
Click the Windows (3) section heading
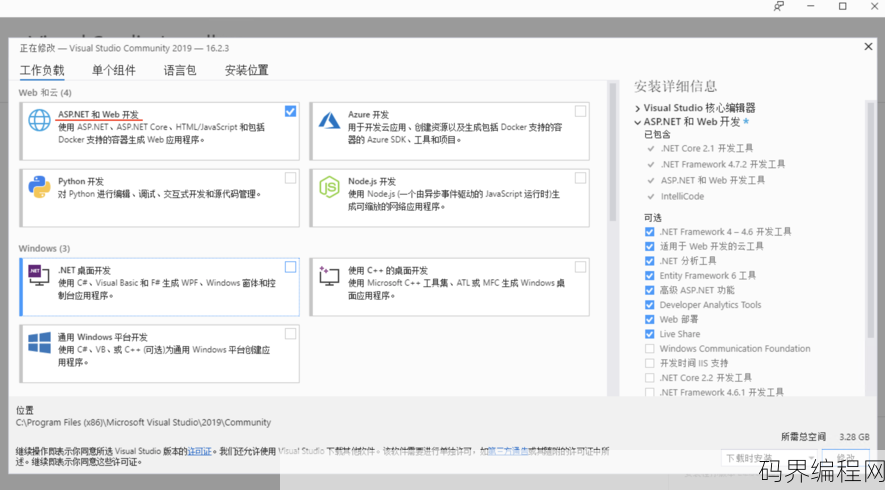(x=45, y=248)
